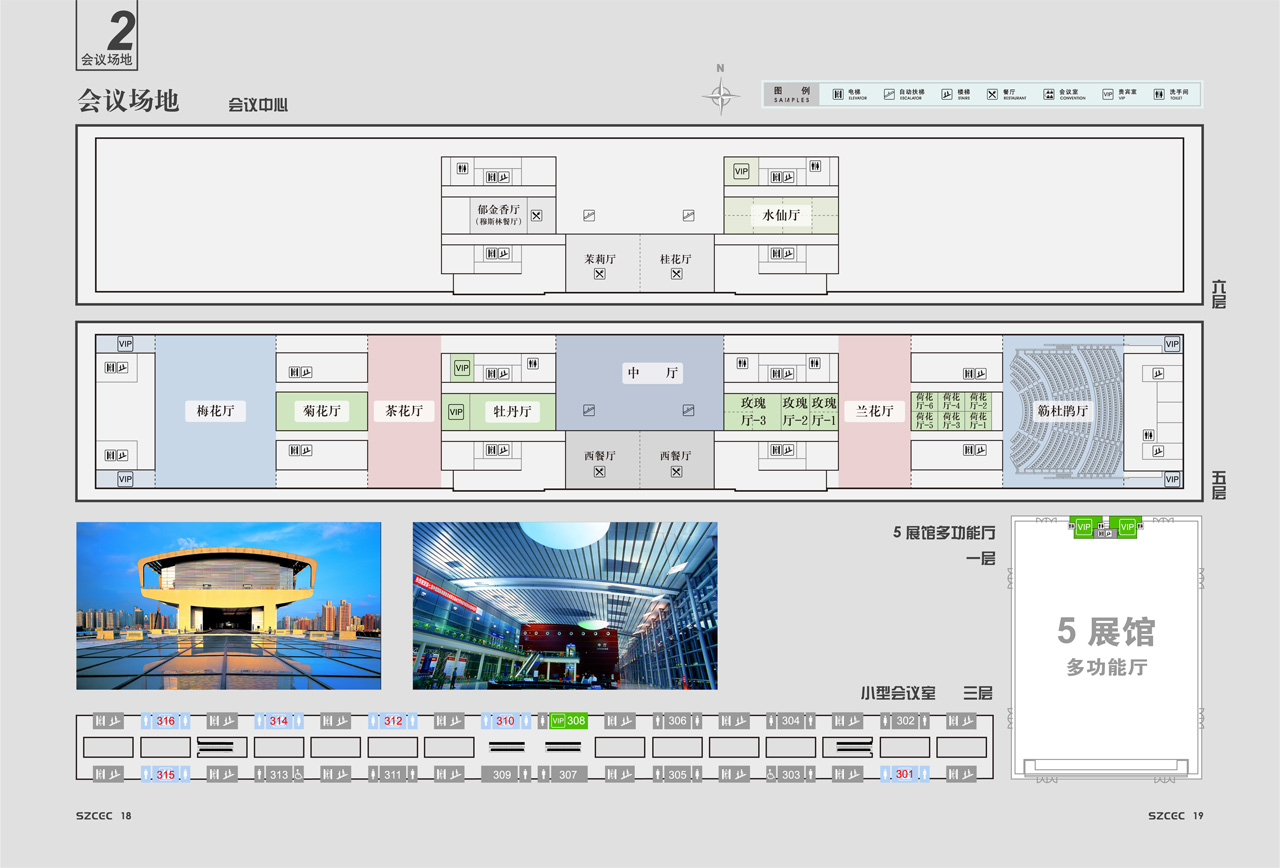Click meeting room number 316
Screen dimensions: 1280x868
pos(166,721)
